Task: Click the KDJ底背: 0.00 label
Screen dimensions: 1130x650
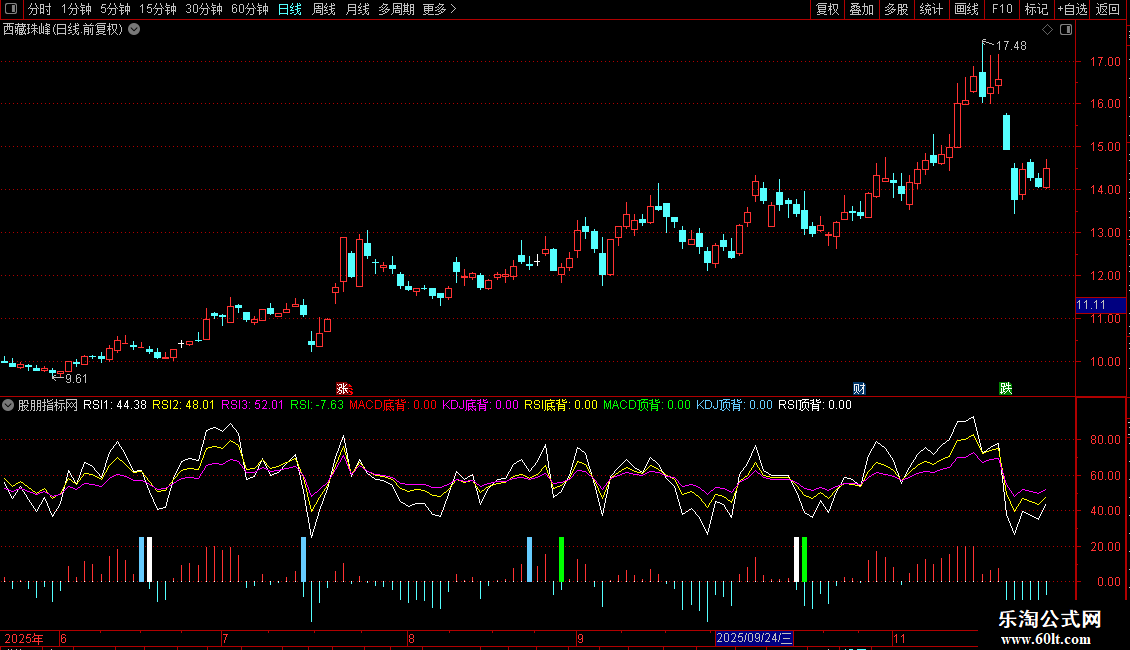Action: [480, 405]
